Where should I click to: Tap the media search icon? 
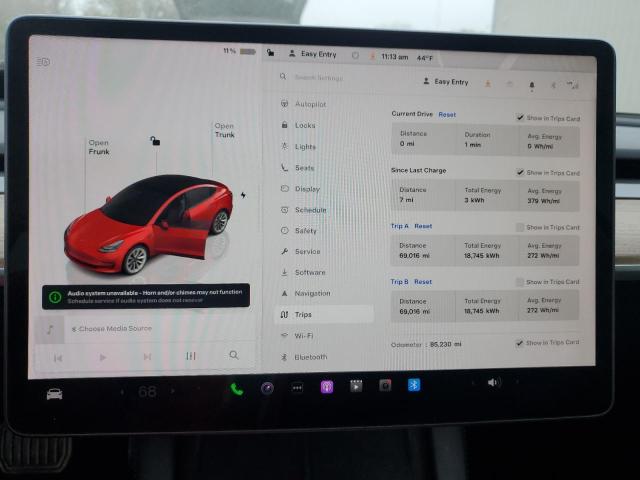233,355
